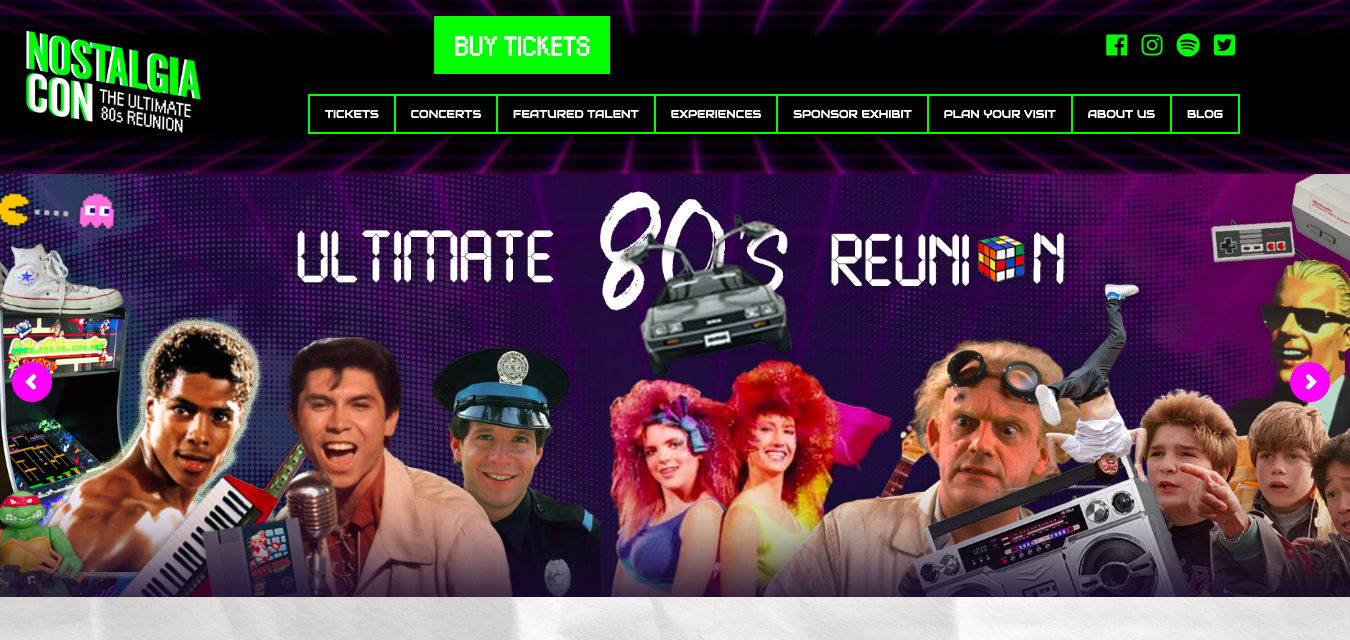Navigate to About Us
The image size is (1350, 640).
(1121, 114)
